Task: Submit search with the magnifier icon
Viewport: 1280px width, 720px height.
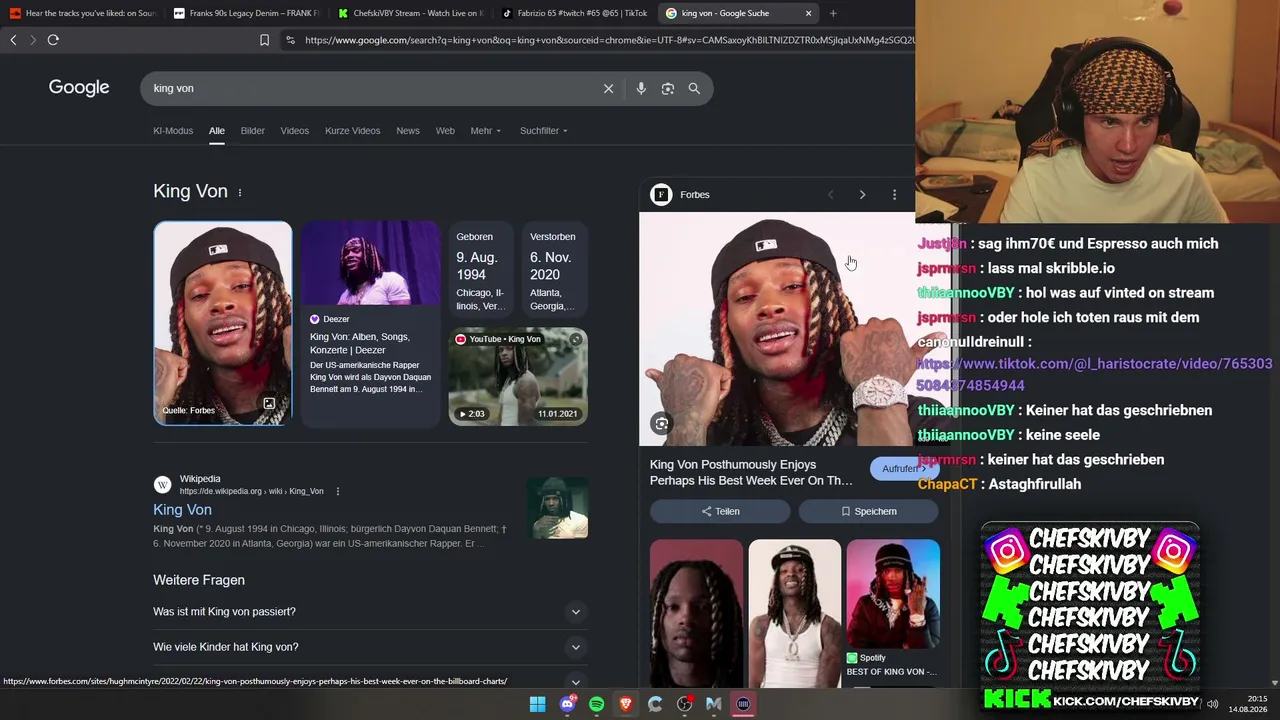Action: 694,88
